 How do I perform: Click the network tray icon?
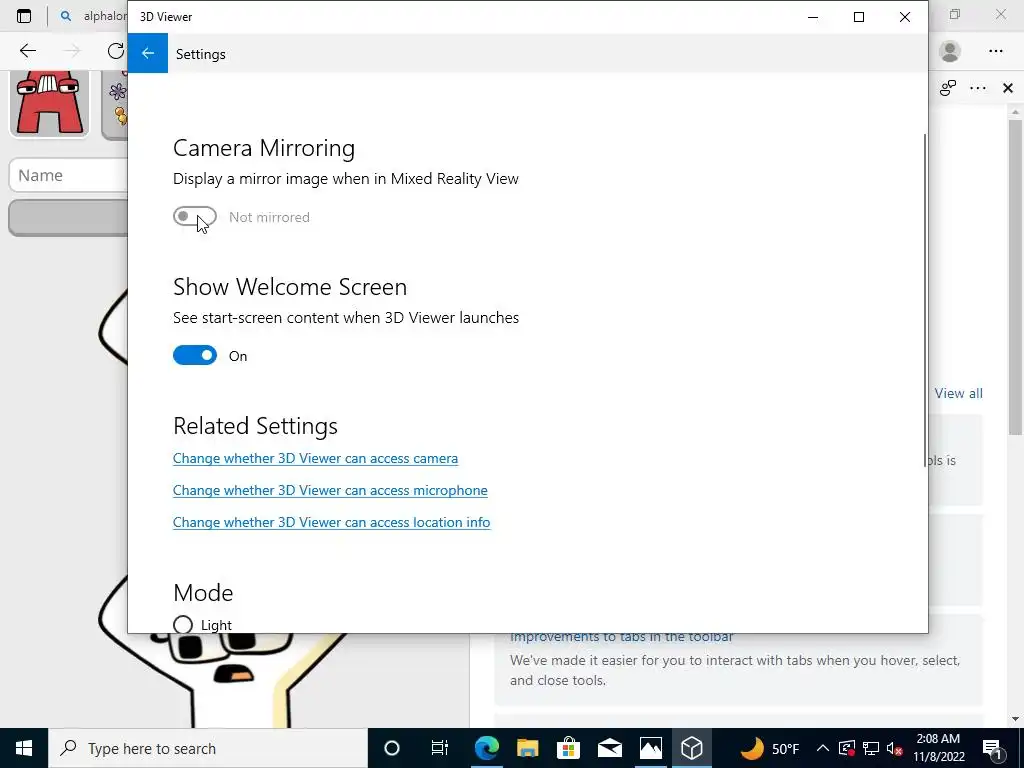(x=871, y=748)
